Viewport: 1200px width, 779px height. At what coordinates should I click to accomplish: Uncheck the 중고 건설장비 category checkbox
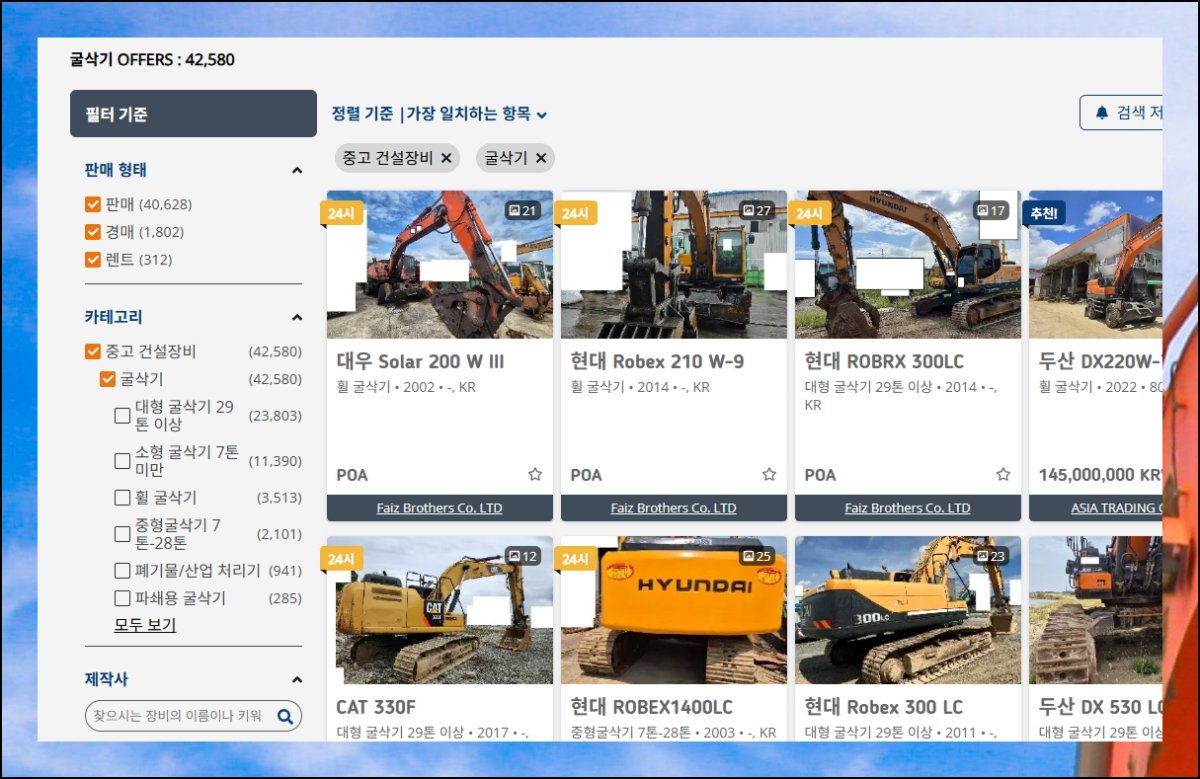[x=93, y=352]
